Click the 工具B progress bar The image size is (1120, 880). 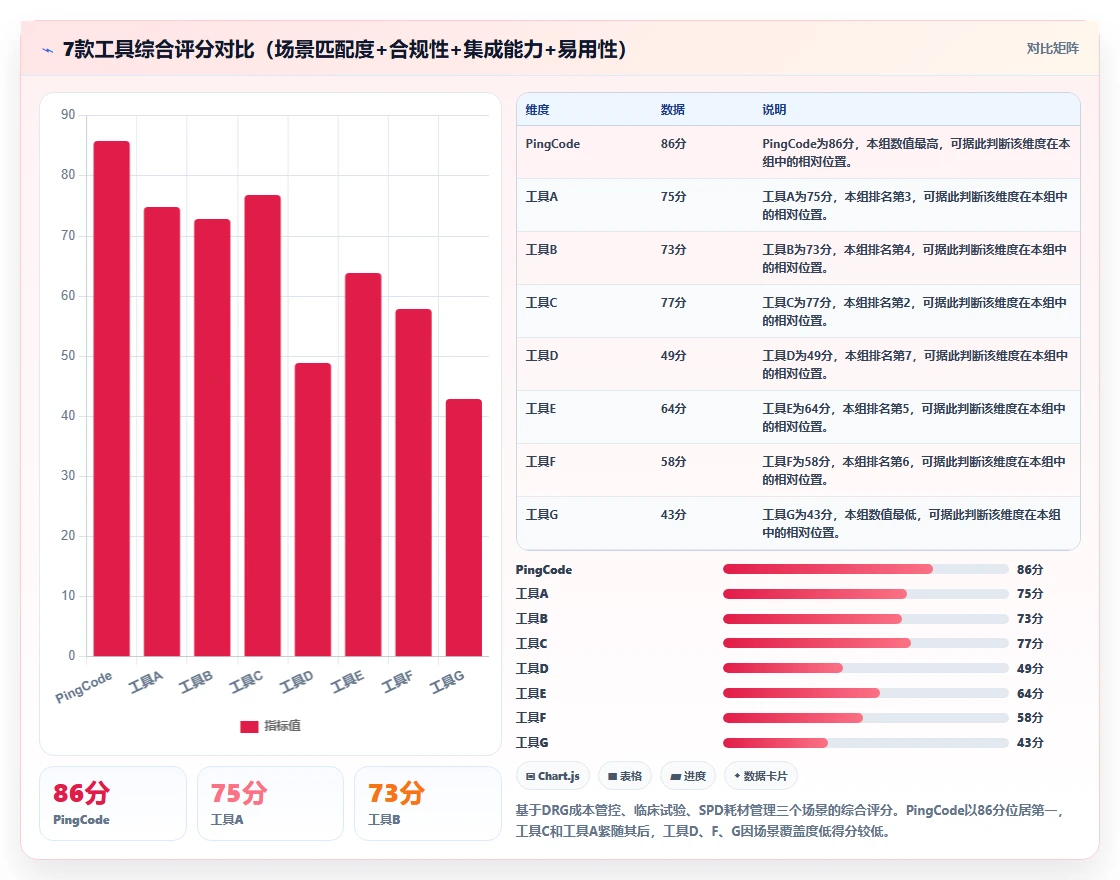[866, 619]
